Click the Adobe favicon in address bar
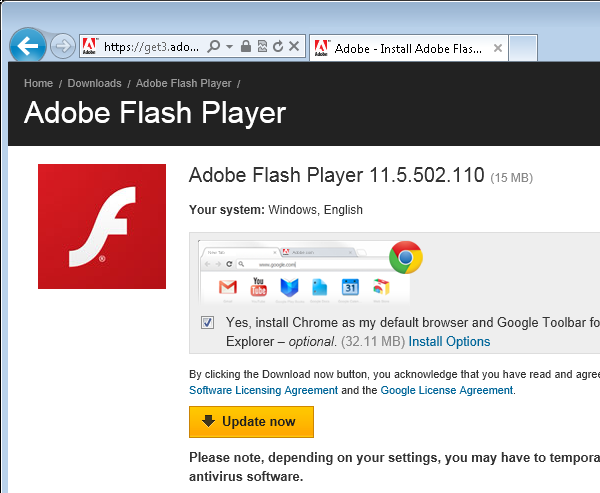The image size is (600, 493). click(90, 46)
